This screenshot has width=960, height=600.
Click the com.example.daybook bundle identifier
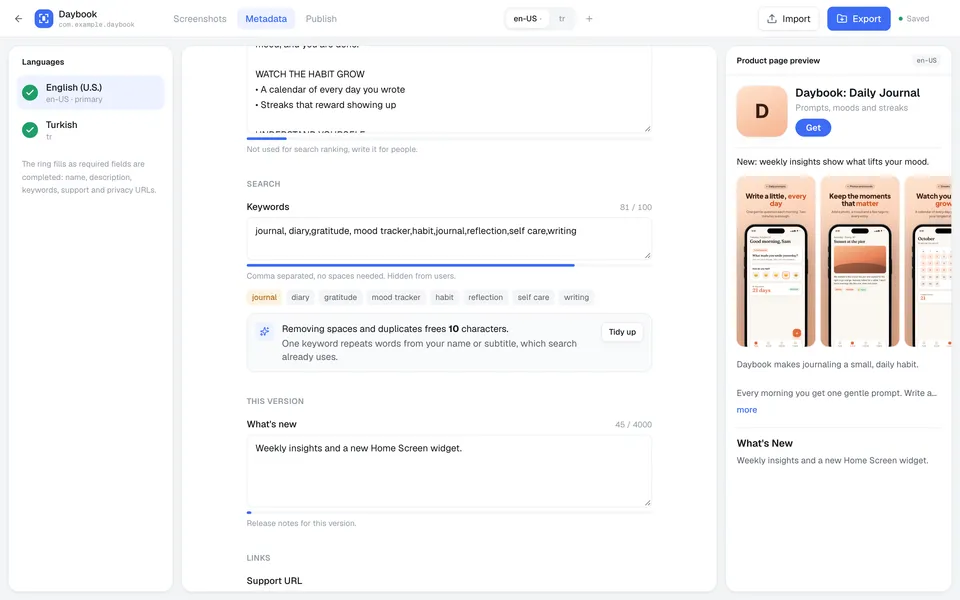[96, 25]
